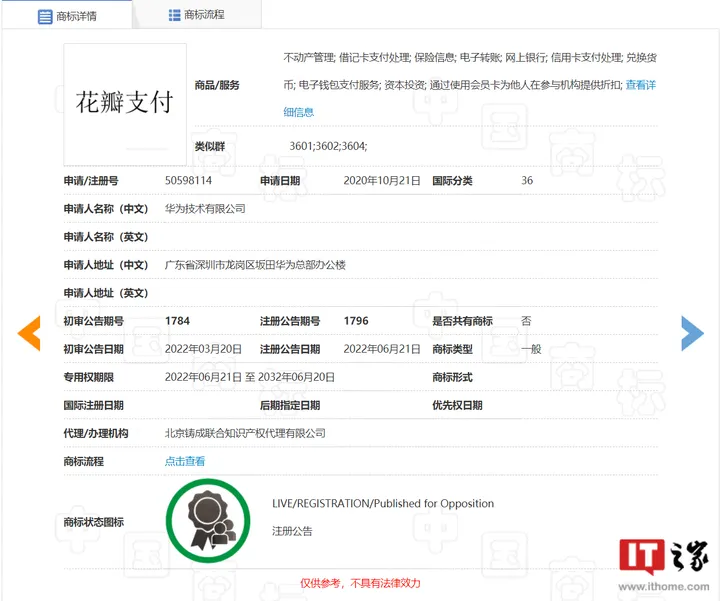Screen dimensions: 720x601
Task: Select preliminary announcement number 1784
Action: click(177, 321)
